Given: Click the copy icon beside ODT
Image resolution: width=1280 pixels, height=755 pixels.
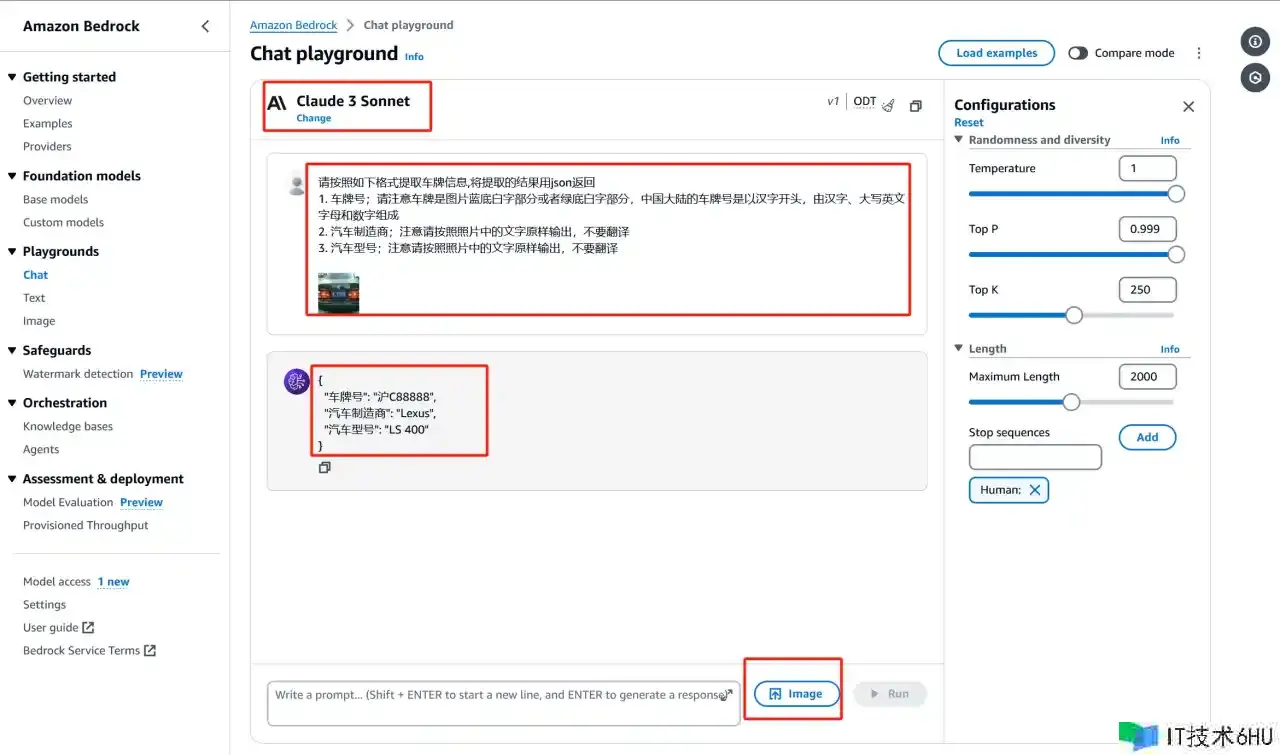Looking at the screenshot, I should (915, 106).
